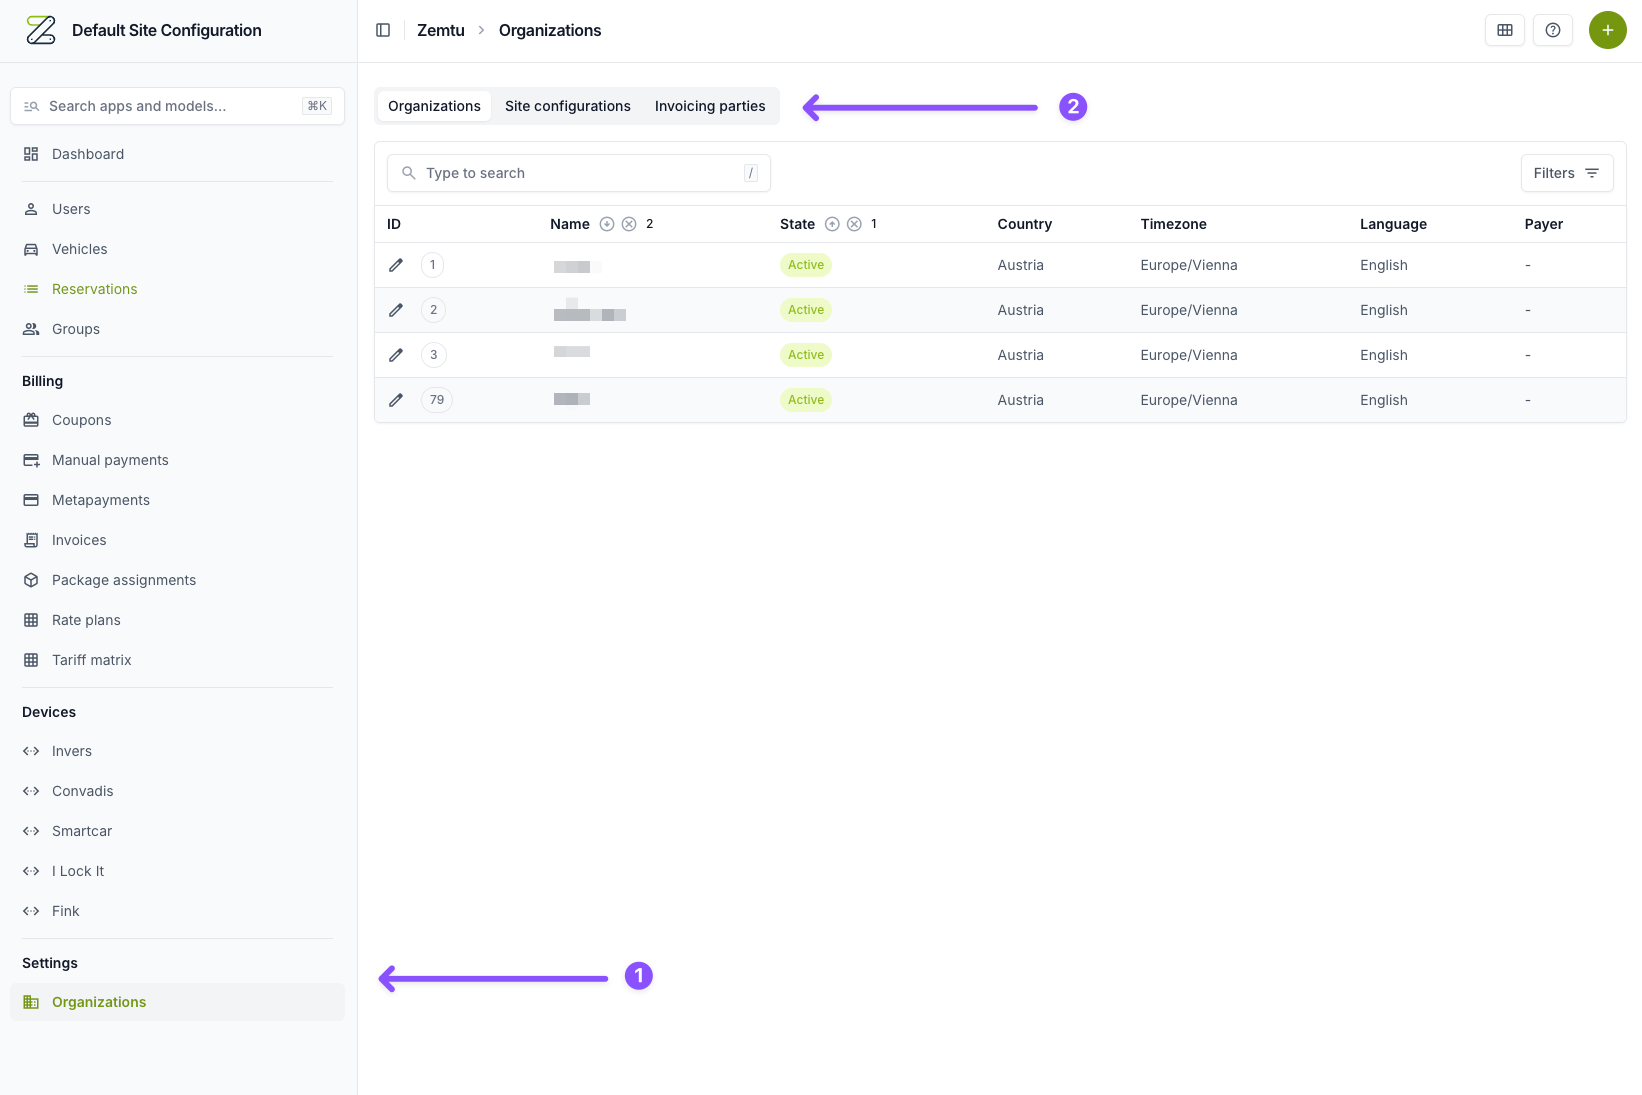Click the green plus add button
Viewport: 1642px width, 1095px height.
pos(1608,30)
